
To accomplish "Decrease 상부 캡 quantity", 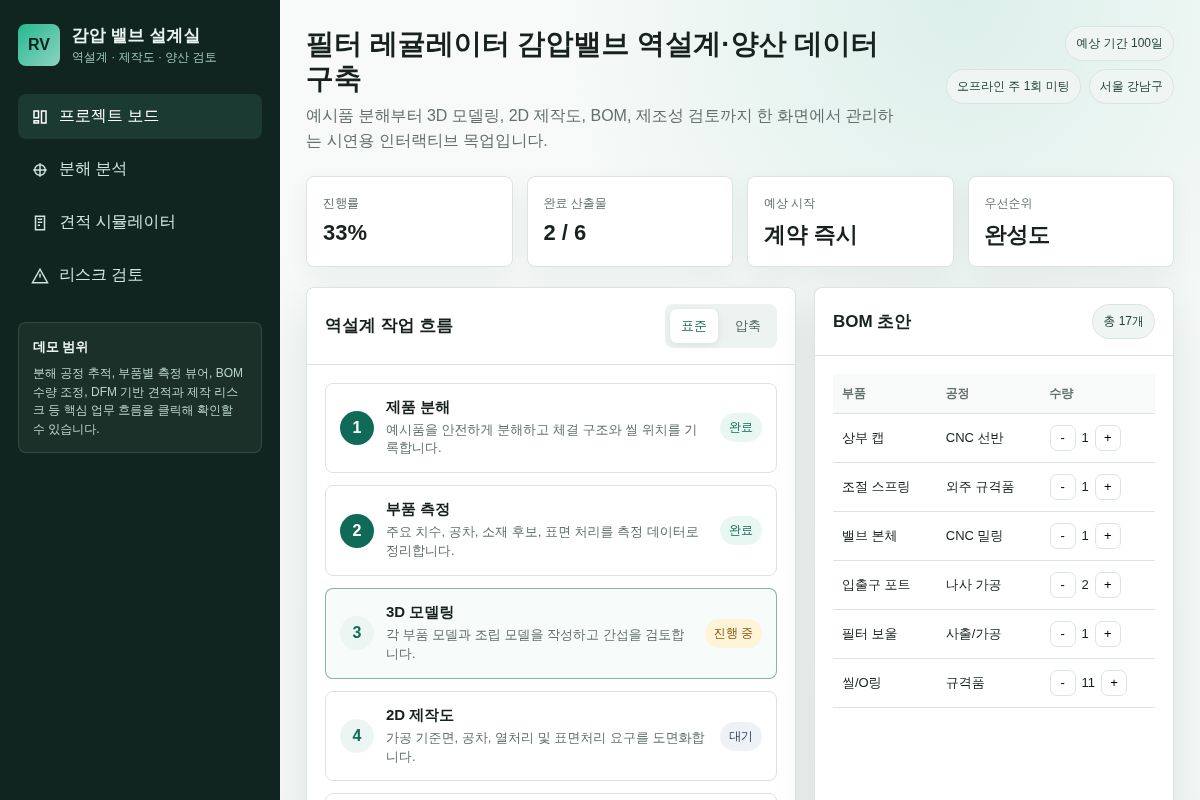I will [x=1063, y=438].
